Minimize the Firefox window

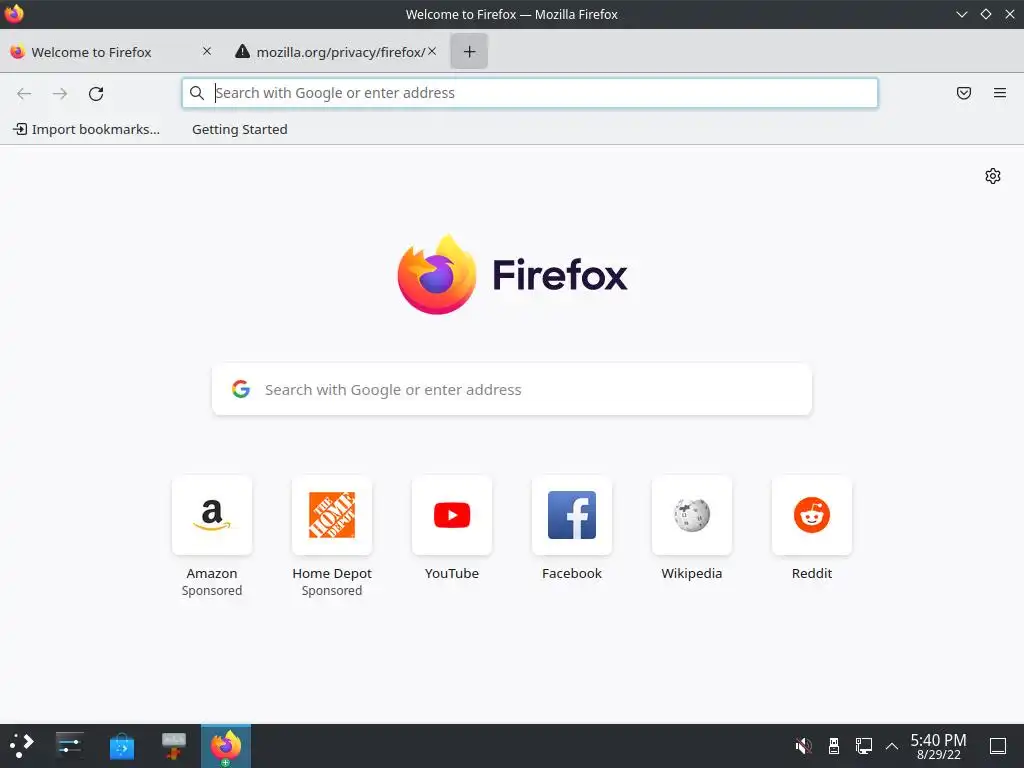(x=961, y=14)
